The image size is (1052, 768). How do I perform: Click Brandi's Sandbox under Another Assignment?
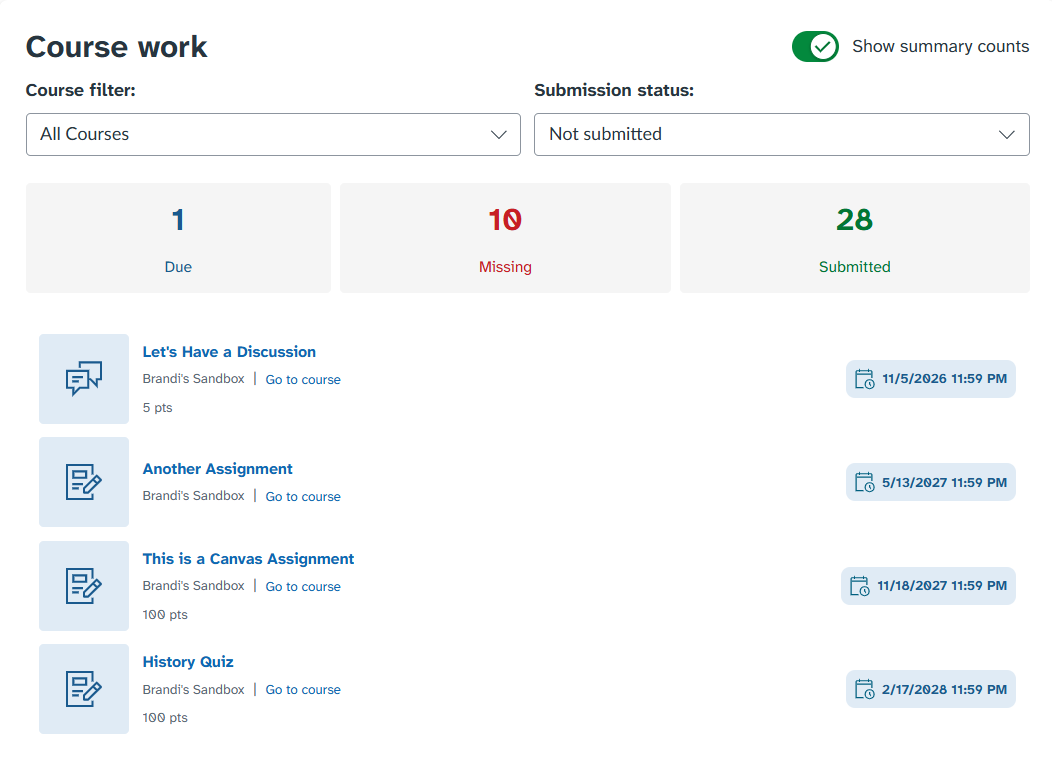click(193, 496)
